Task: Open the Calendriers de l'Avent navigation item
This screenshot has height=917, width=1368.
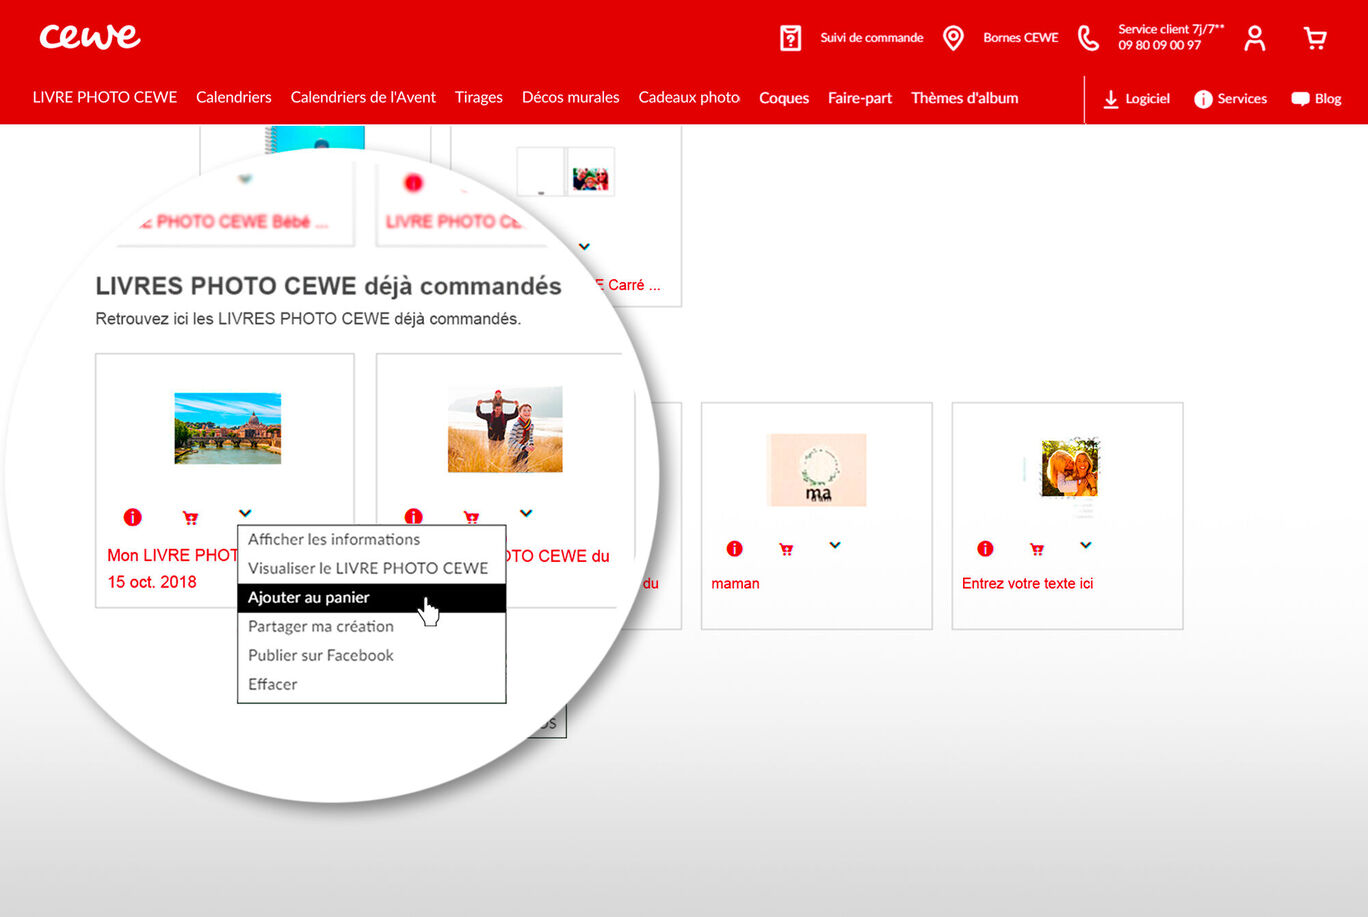Action: click(x=363, y=98)
